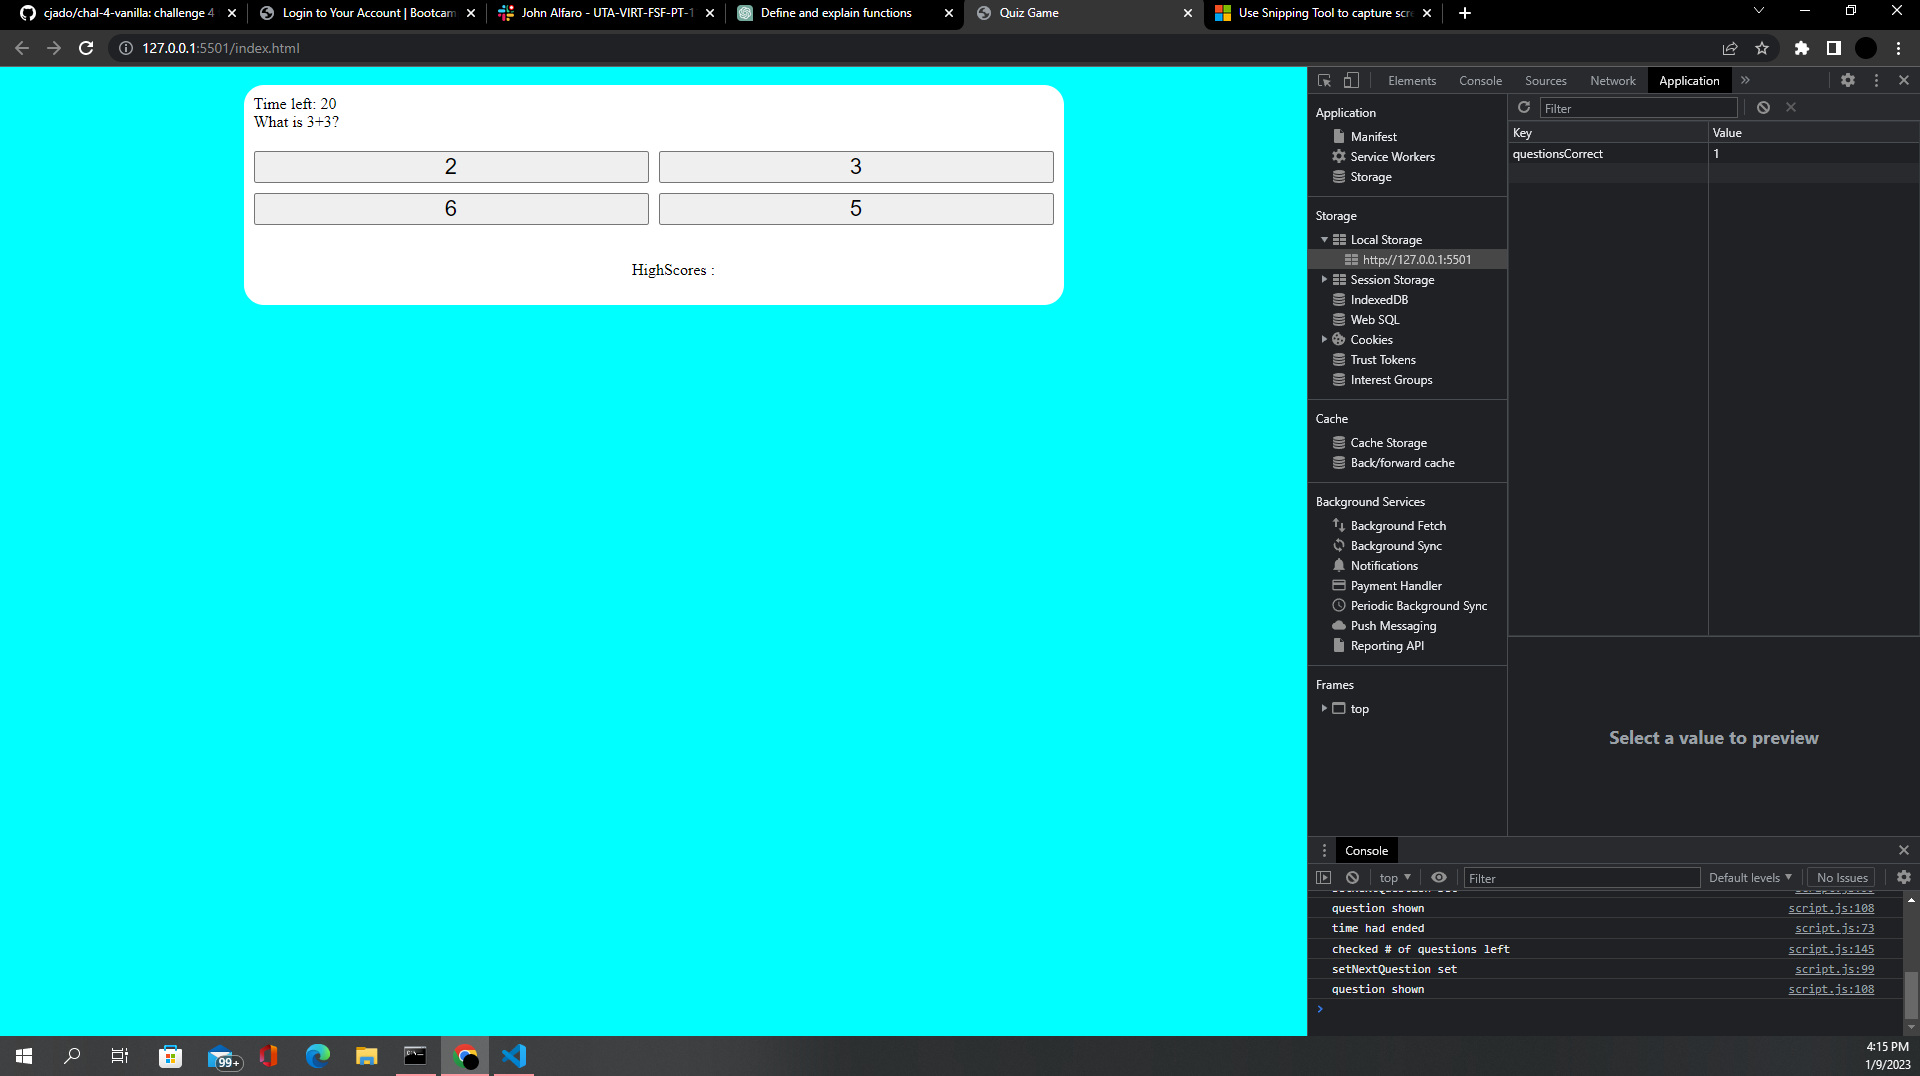1920x1076 pixels.
Task: Toggle the eye icon in the Console toolbar
Action: [x=1440, y=877]
